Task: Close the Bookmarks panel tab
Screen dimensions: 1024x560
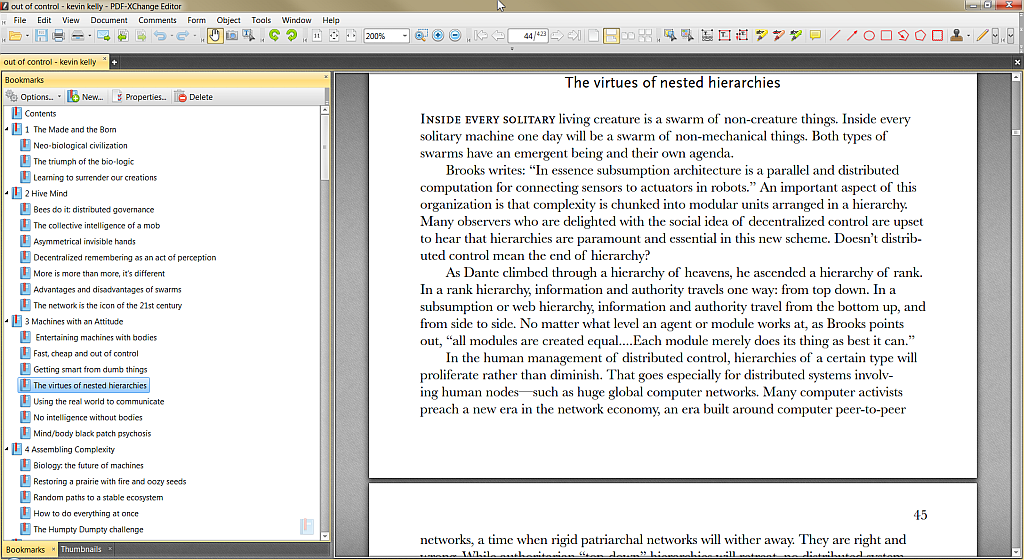Action: tap(53, 549)
